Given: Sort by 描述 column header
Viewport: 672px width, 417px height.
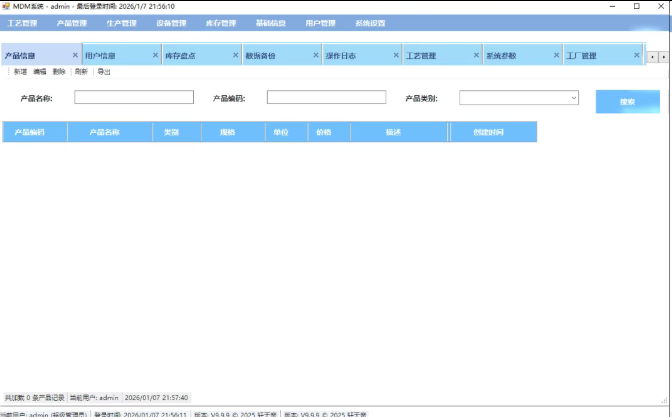Looking at the screenshot, I should [399, 132].
